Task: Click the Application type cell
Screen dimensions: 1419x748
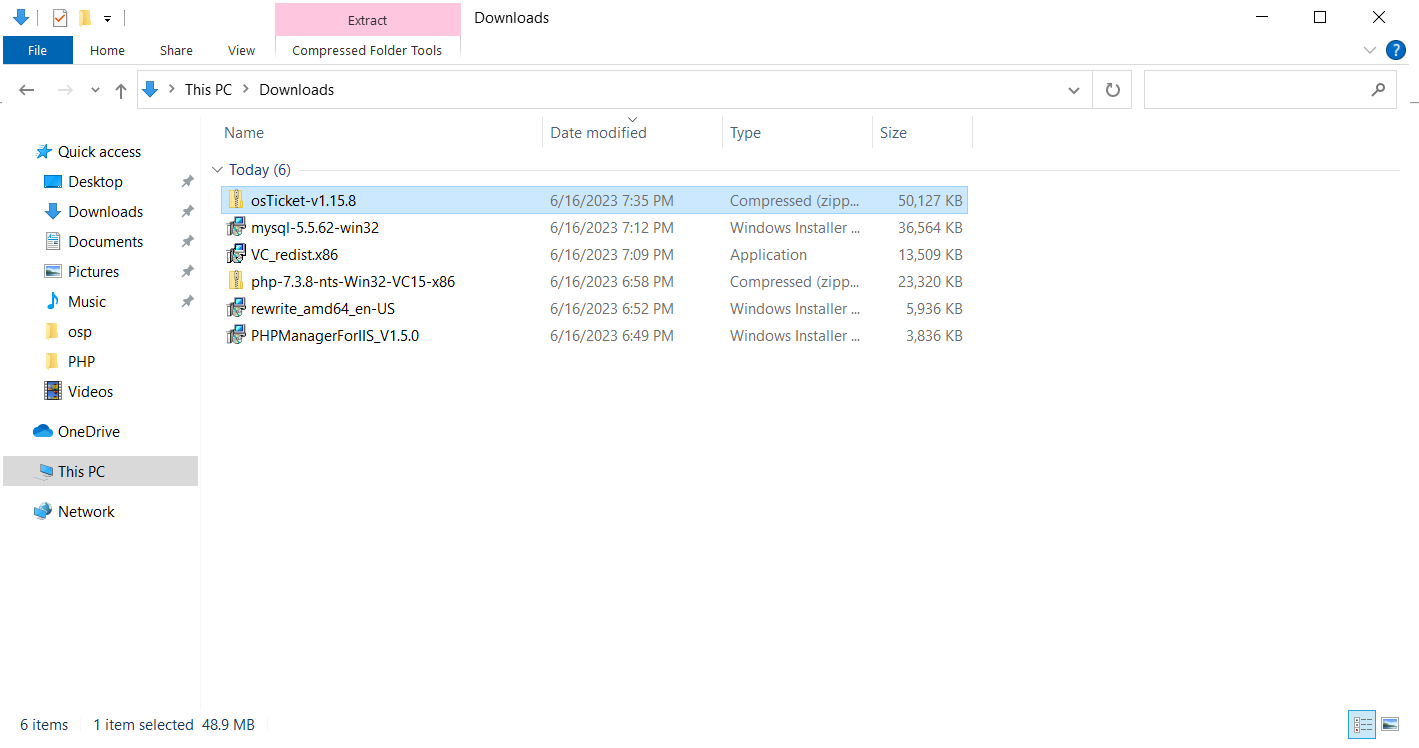Action: [768, 255]
